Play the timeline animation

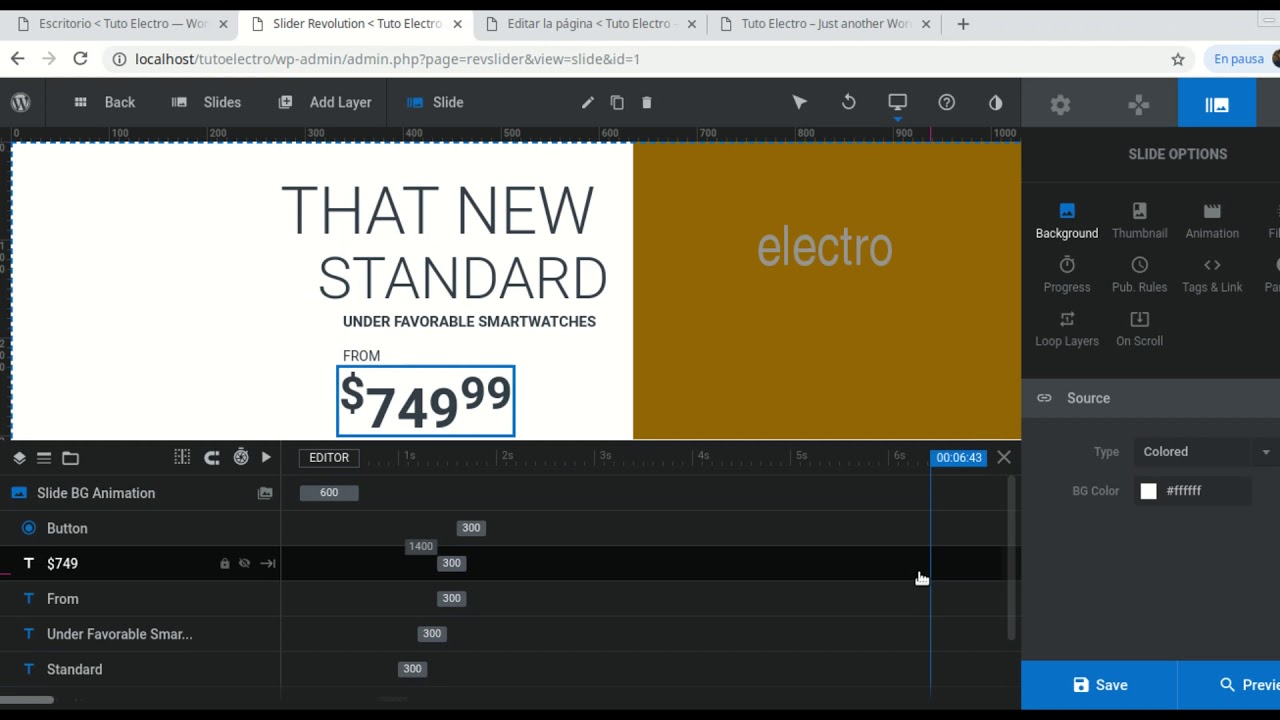(x=266, y=457)
